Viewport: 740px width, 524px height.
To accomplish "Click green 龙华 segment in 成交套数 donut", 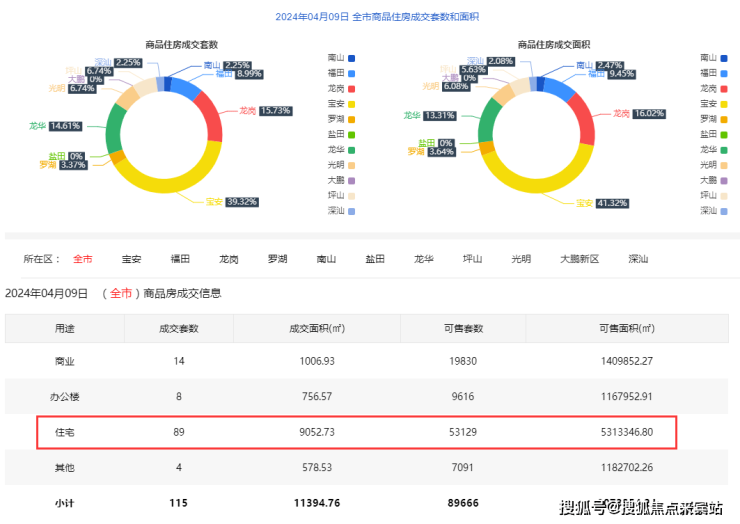I will click(115, 130).
